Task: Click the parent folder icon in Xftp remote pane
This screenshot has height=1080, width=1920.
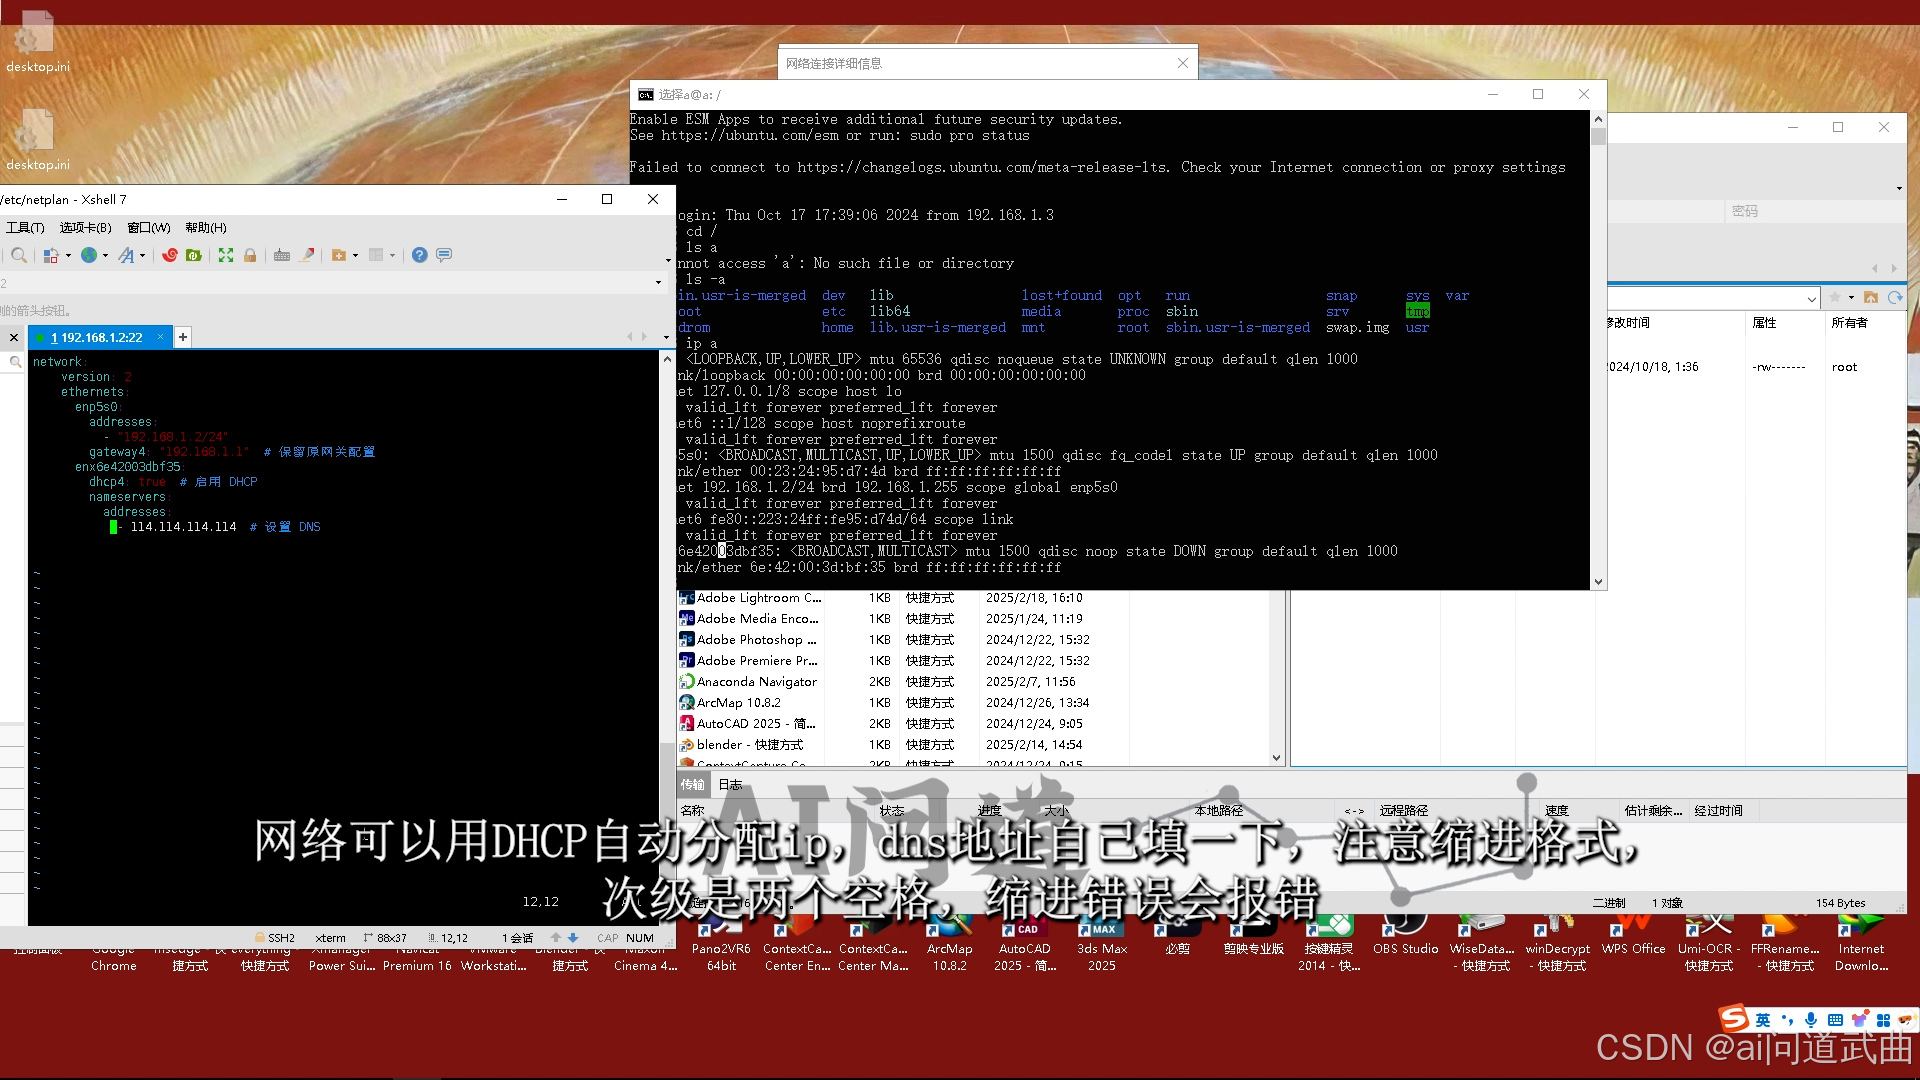Action: tap(1871, 297)
